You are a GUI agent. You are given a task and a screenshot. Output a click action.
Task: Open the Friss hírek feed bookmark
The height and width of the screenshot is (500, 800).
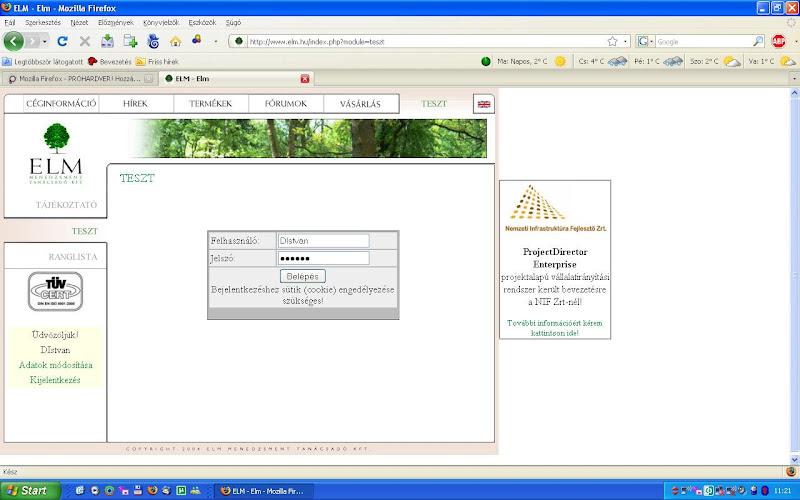(157, 62)
